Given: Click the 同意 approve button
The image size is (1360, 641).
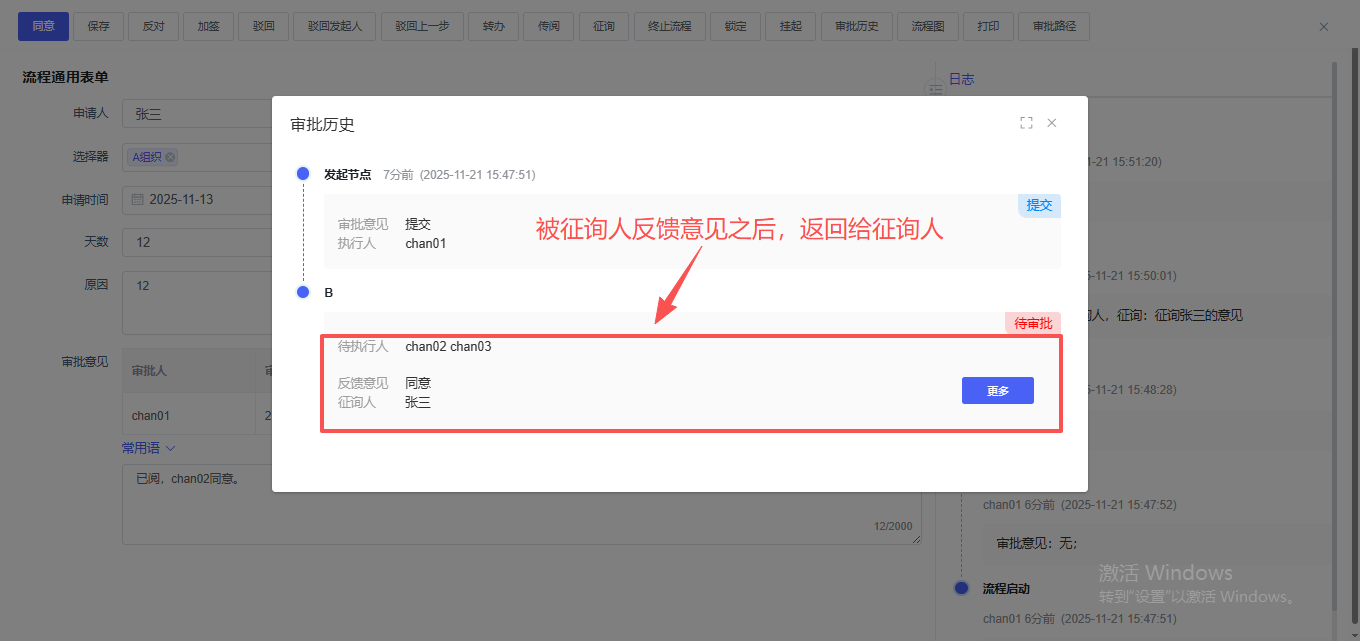Looking at the screenshot, I should click(43, 27).
